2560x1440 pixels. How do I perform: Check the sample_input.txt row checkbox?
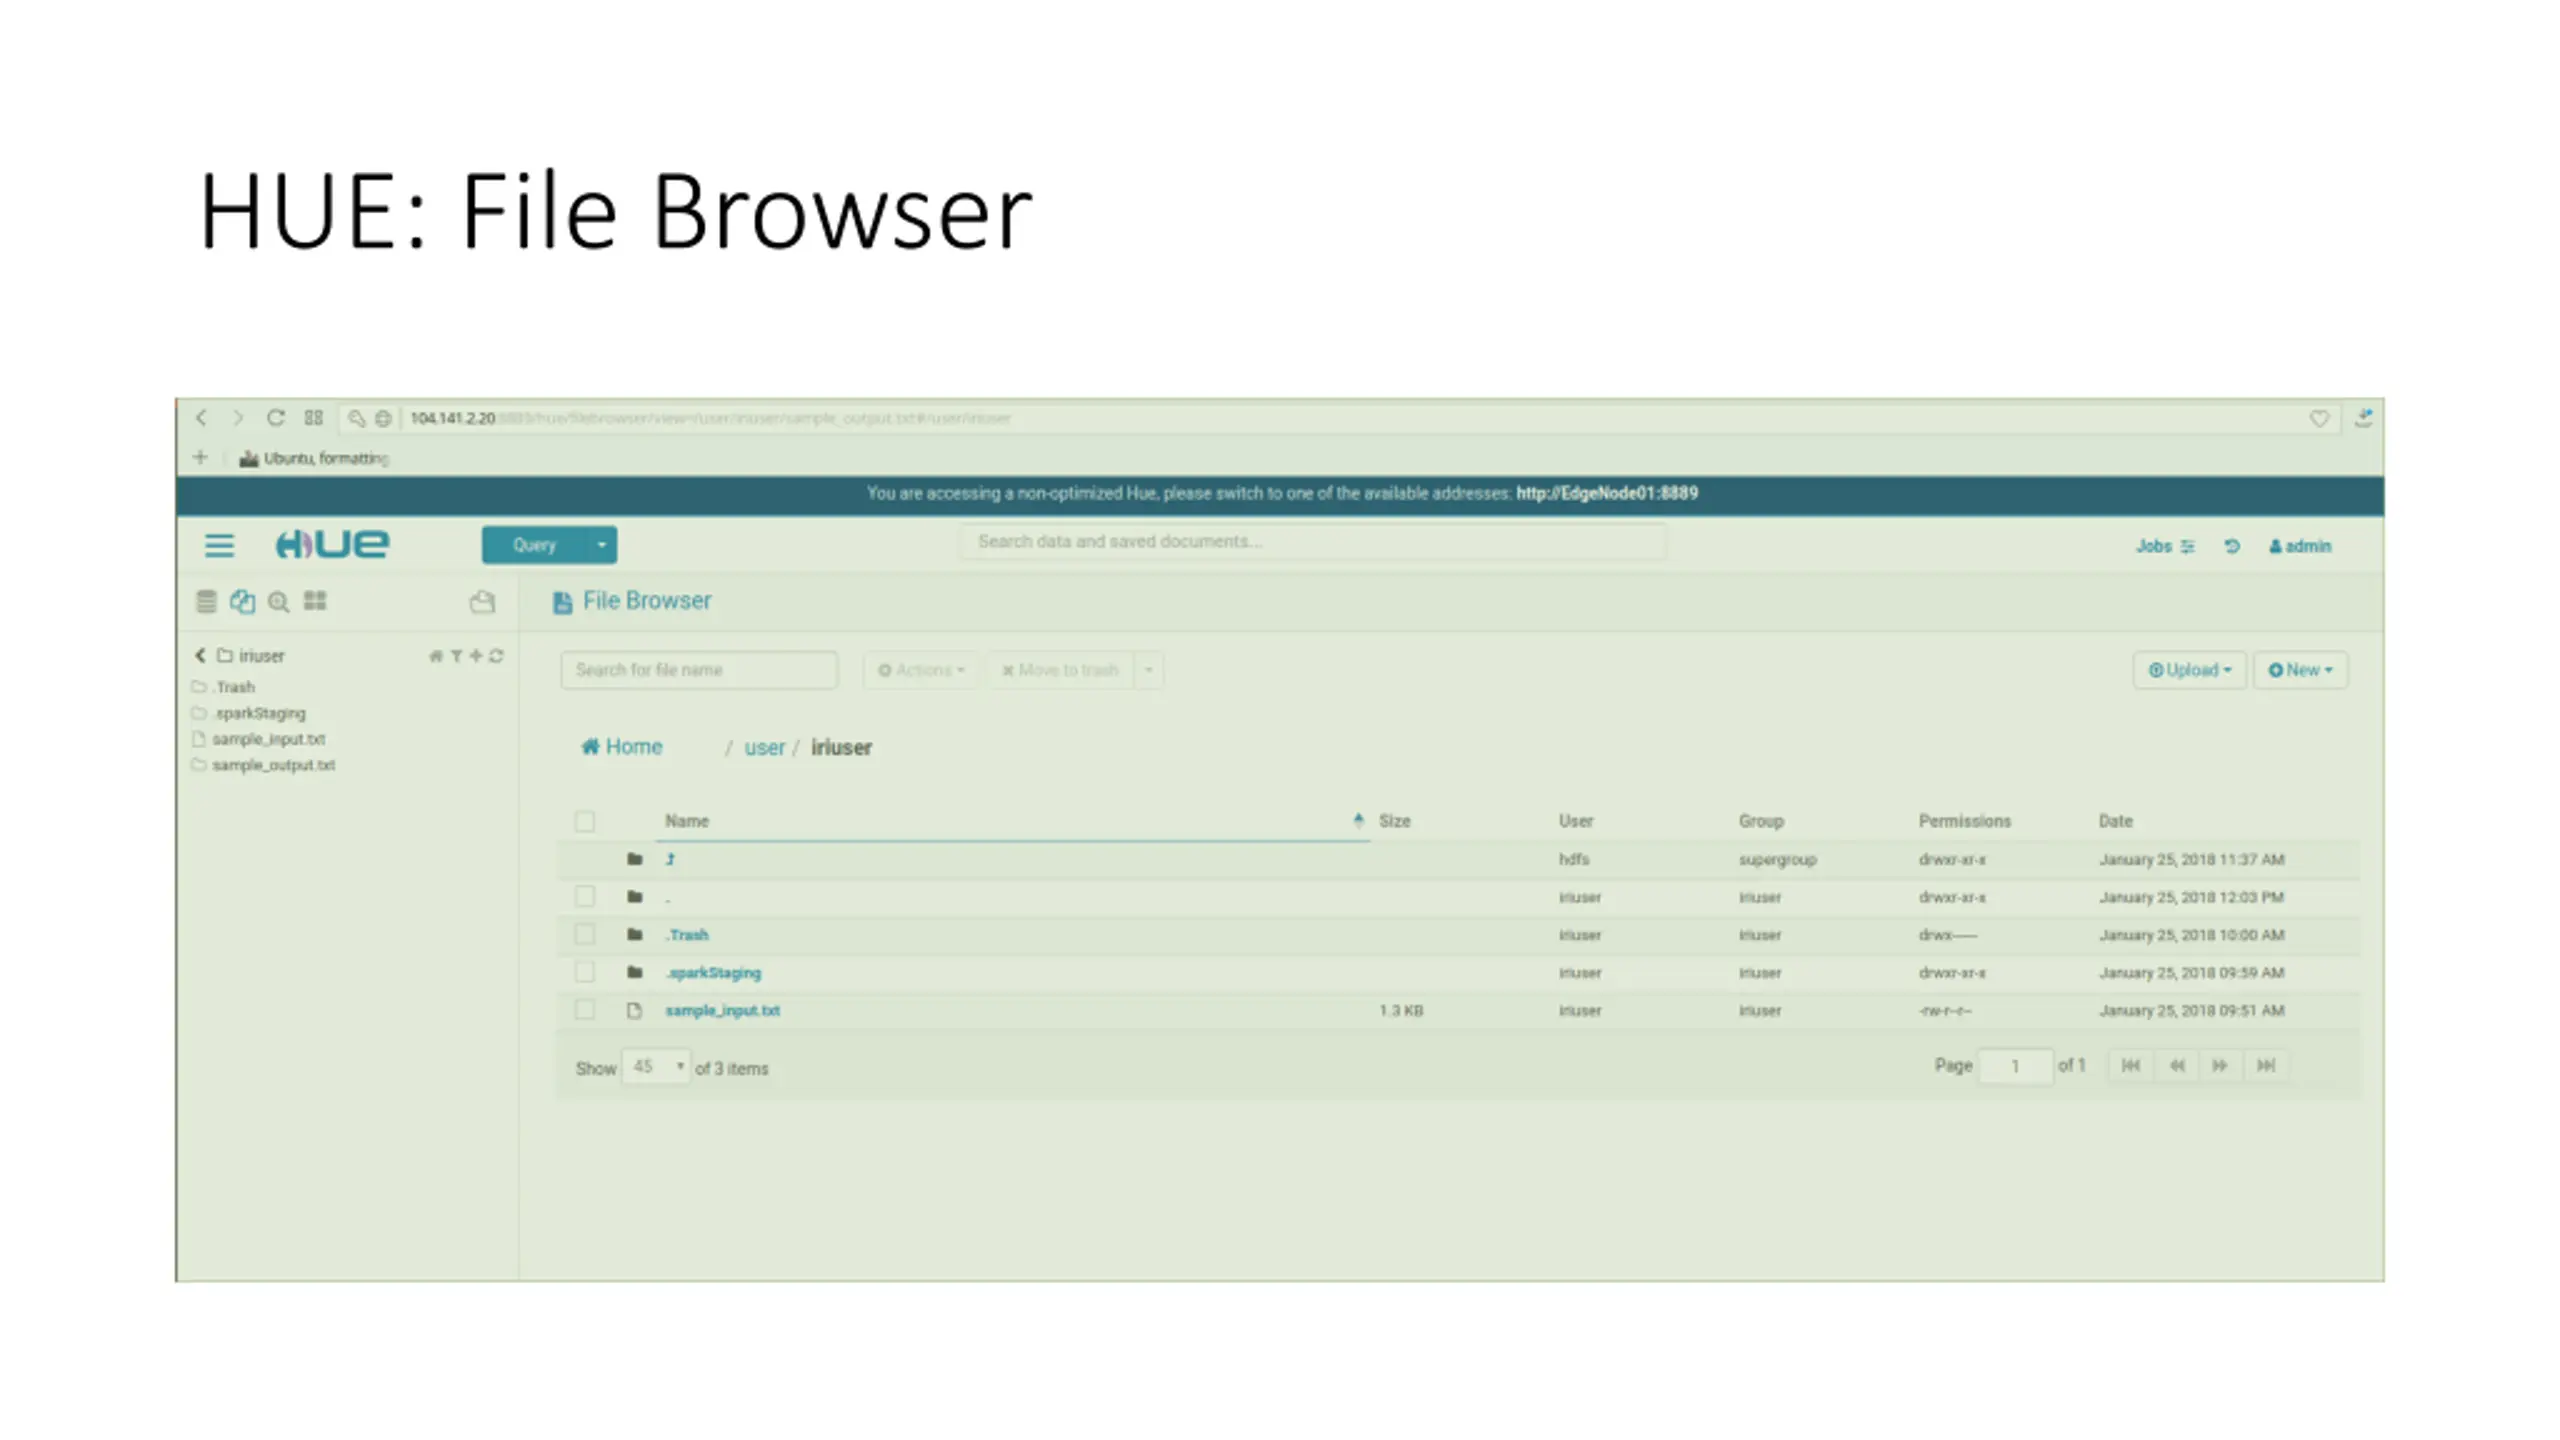tap(585, 1010)
